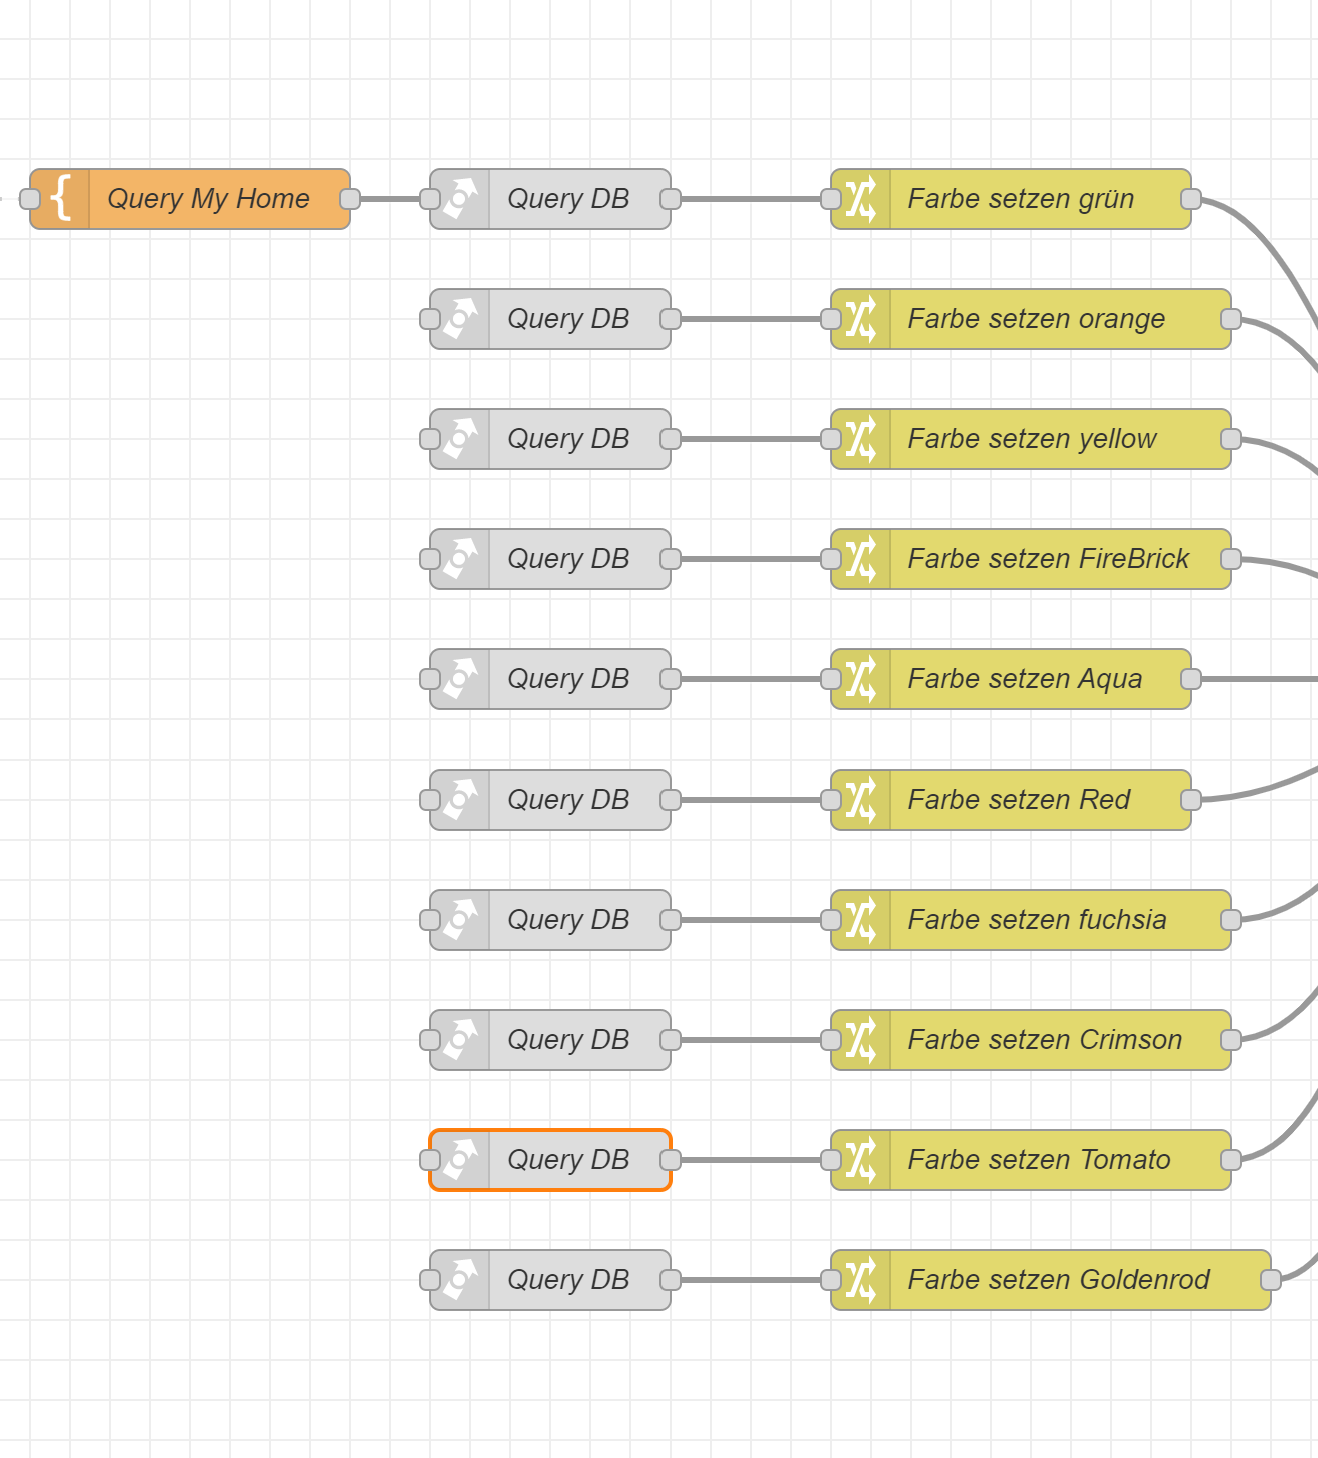1318x1458 pixels.
Task: Click the output port of Farbe setzen grün
Action: pyautogui.click(x=1191, y=199)
